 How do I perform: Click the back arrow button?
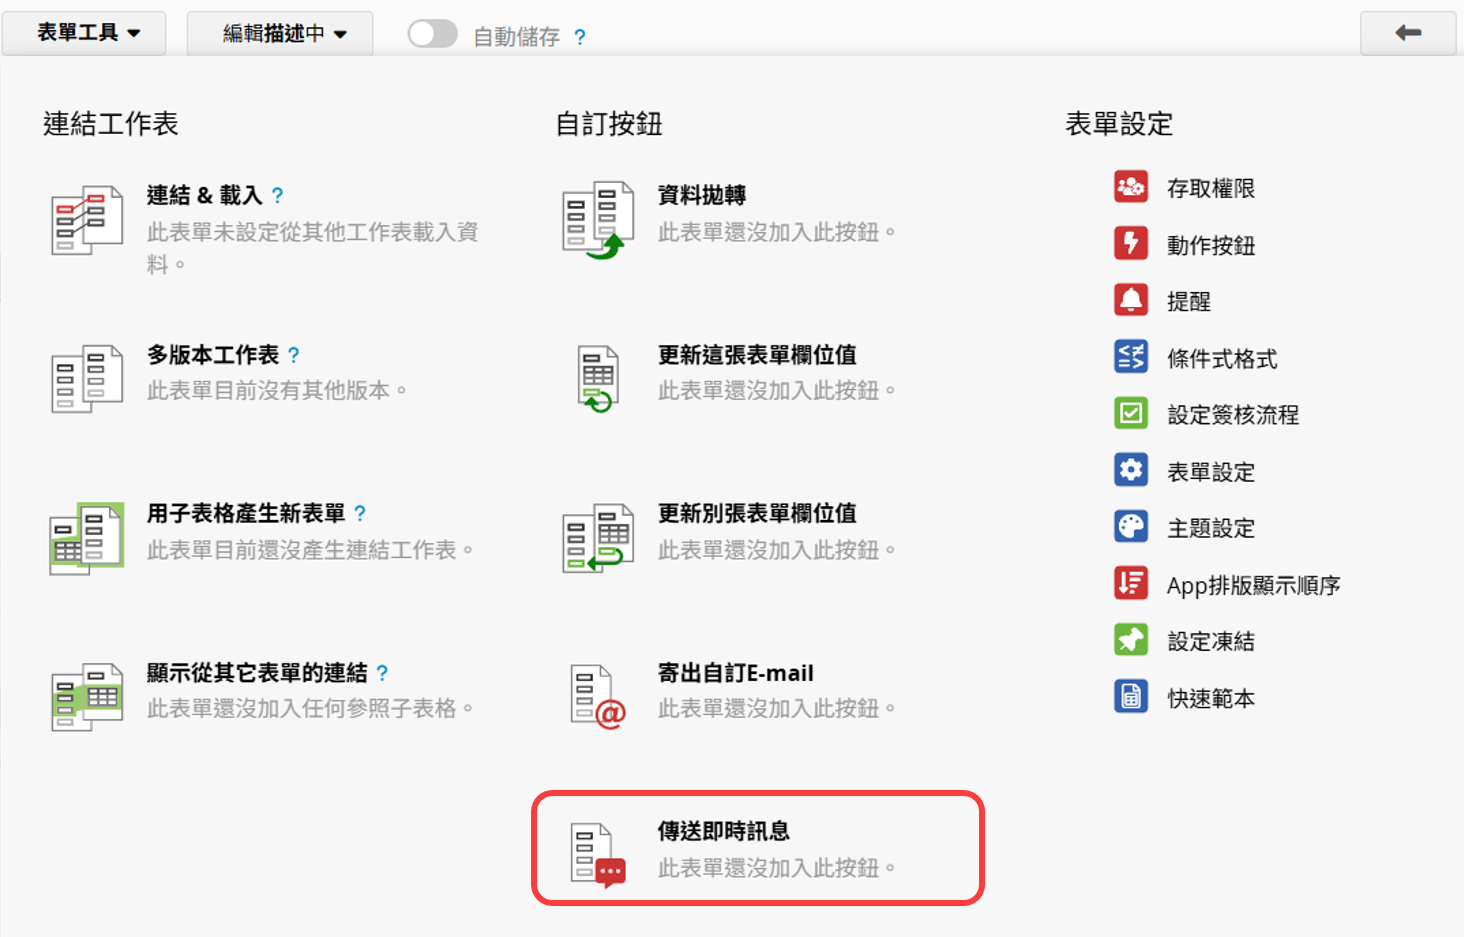coord(1407,33)
